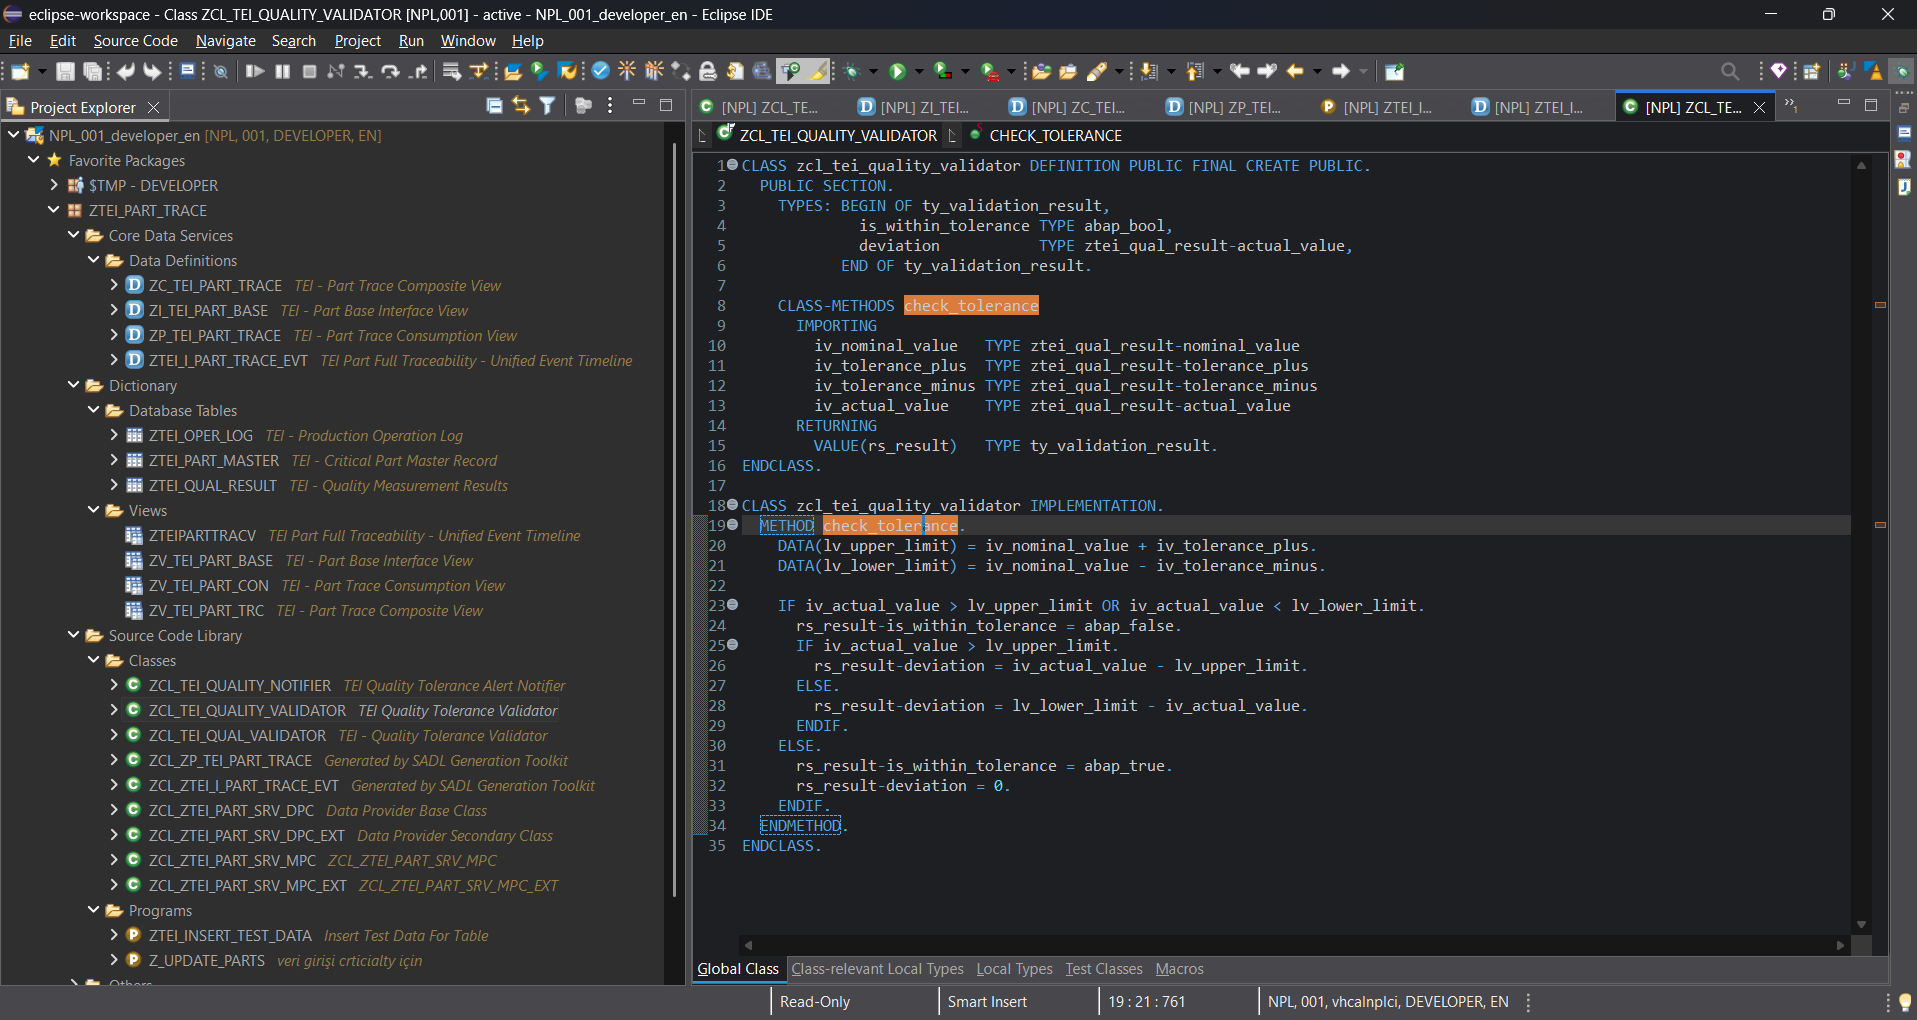Toggle the Skip All Breakpoints button
The image size is (1917, 1020).
click(x=221, y=71)
